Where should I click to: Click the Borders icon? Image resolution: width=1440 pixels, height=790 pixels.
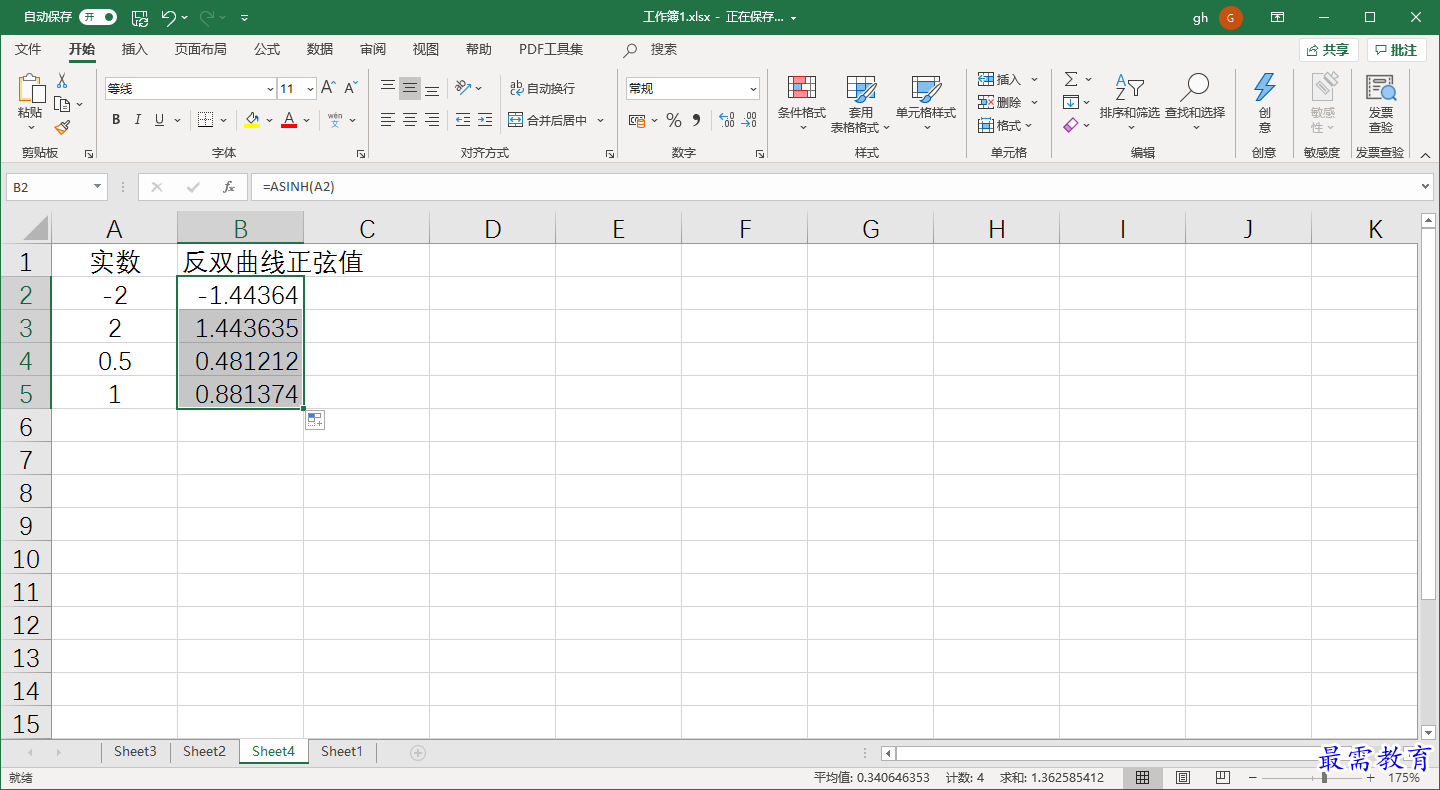205,120
